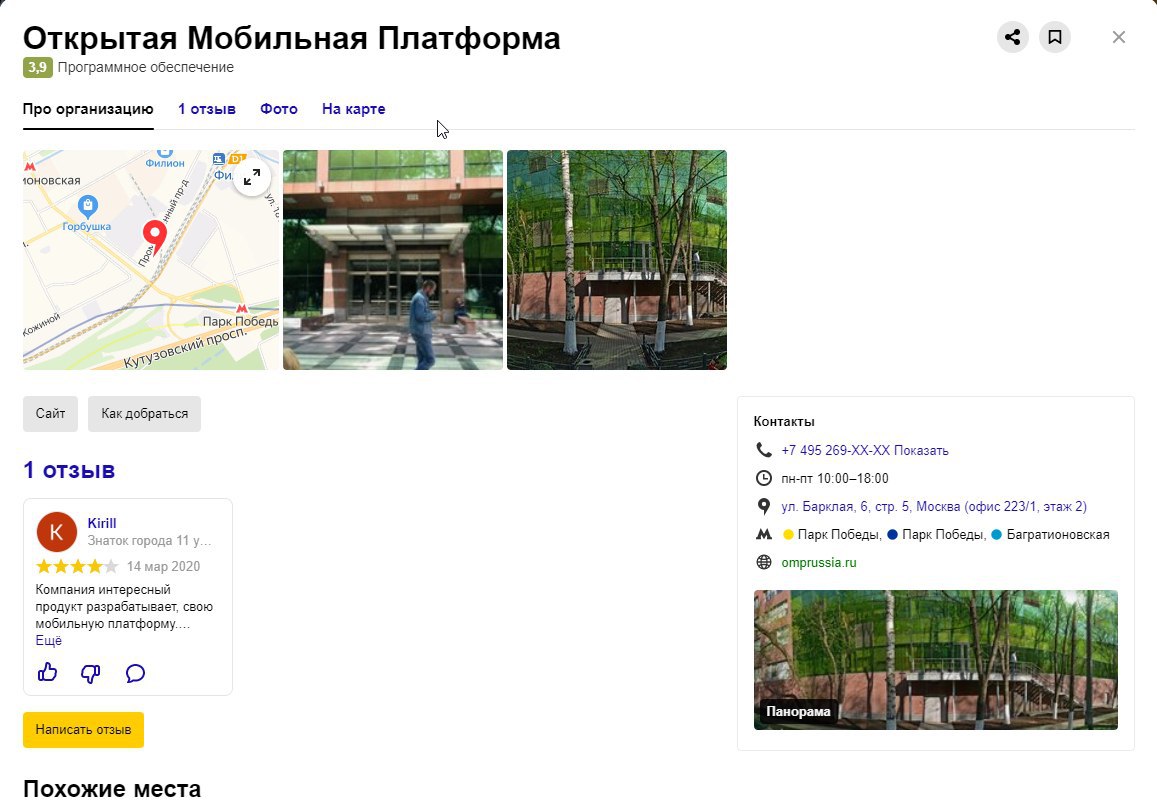Click Кутузовский просп. label on map
This screenshot has height=803, width=1157.
coord(185,347)
